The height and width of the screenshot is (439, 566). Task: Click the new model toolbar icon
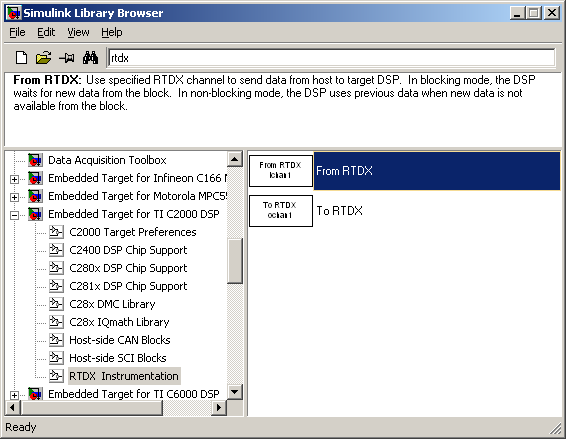pyautogui.click(x=21, y=58)
